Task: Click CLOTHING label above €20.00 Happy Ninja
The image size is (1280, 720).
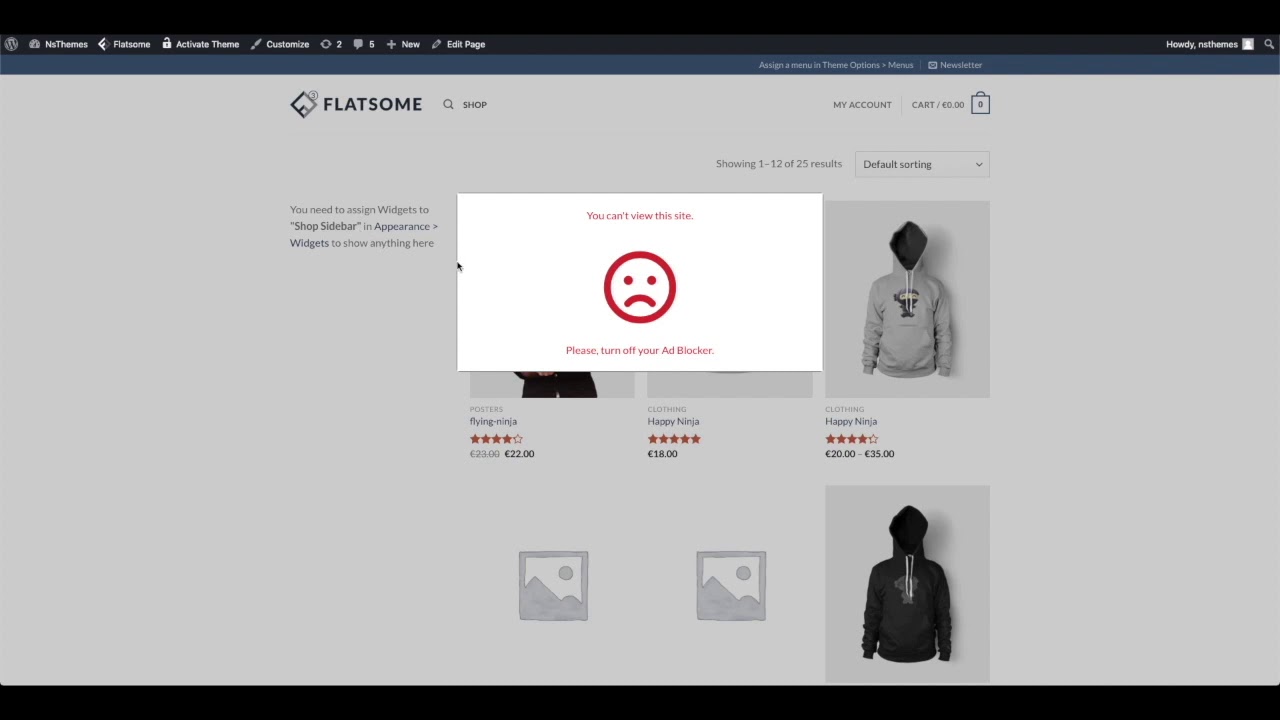Action: click(x=845, y=409)
